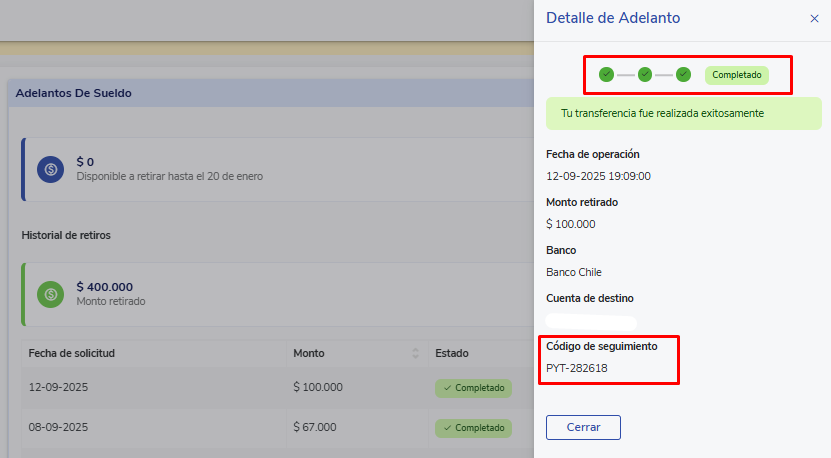The height and width of the screenshot is (458, 831).
Task: Close the Detalle de Adelanto panel with X
Action: [x=814, y=18]
